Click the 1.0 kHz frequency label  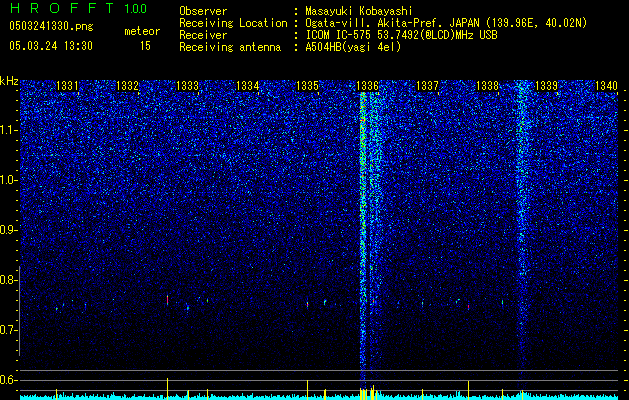(8, 180)
